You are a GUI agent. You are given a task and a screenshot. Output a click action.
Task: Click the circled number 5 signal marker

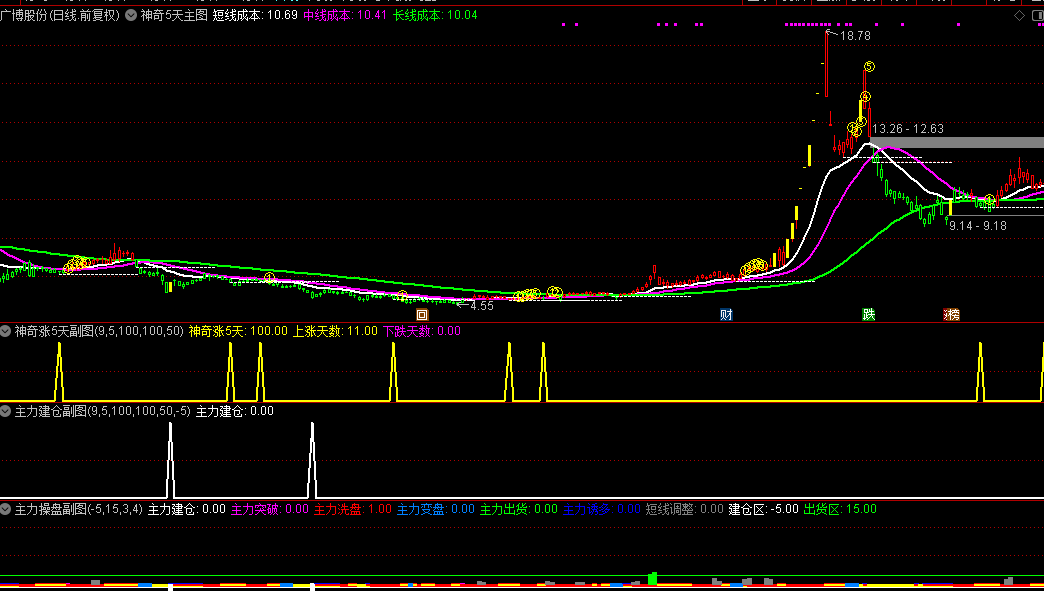(869, 67)
